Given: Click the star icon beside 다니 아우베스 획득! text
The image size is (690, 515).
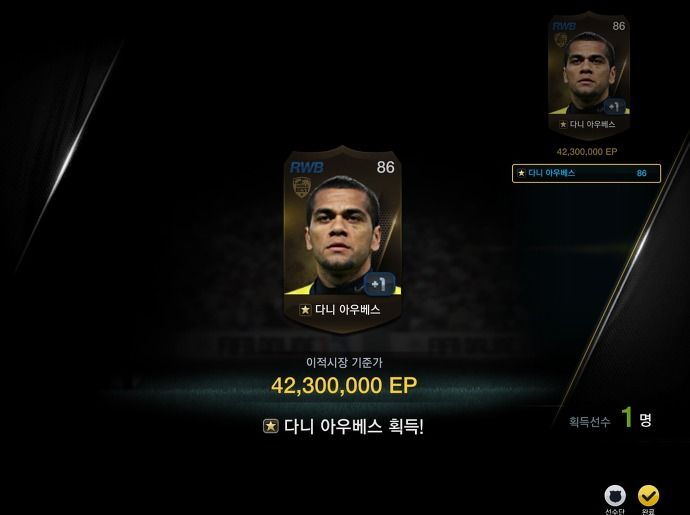Looking at the screenshot, I should point(271,426).
